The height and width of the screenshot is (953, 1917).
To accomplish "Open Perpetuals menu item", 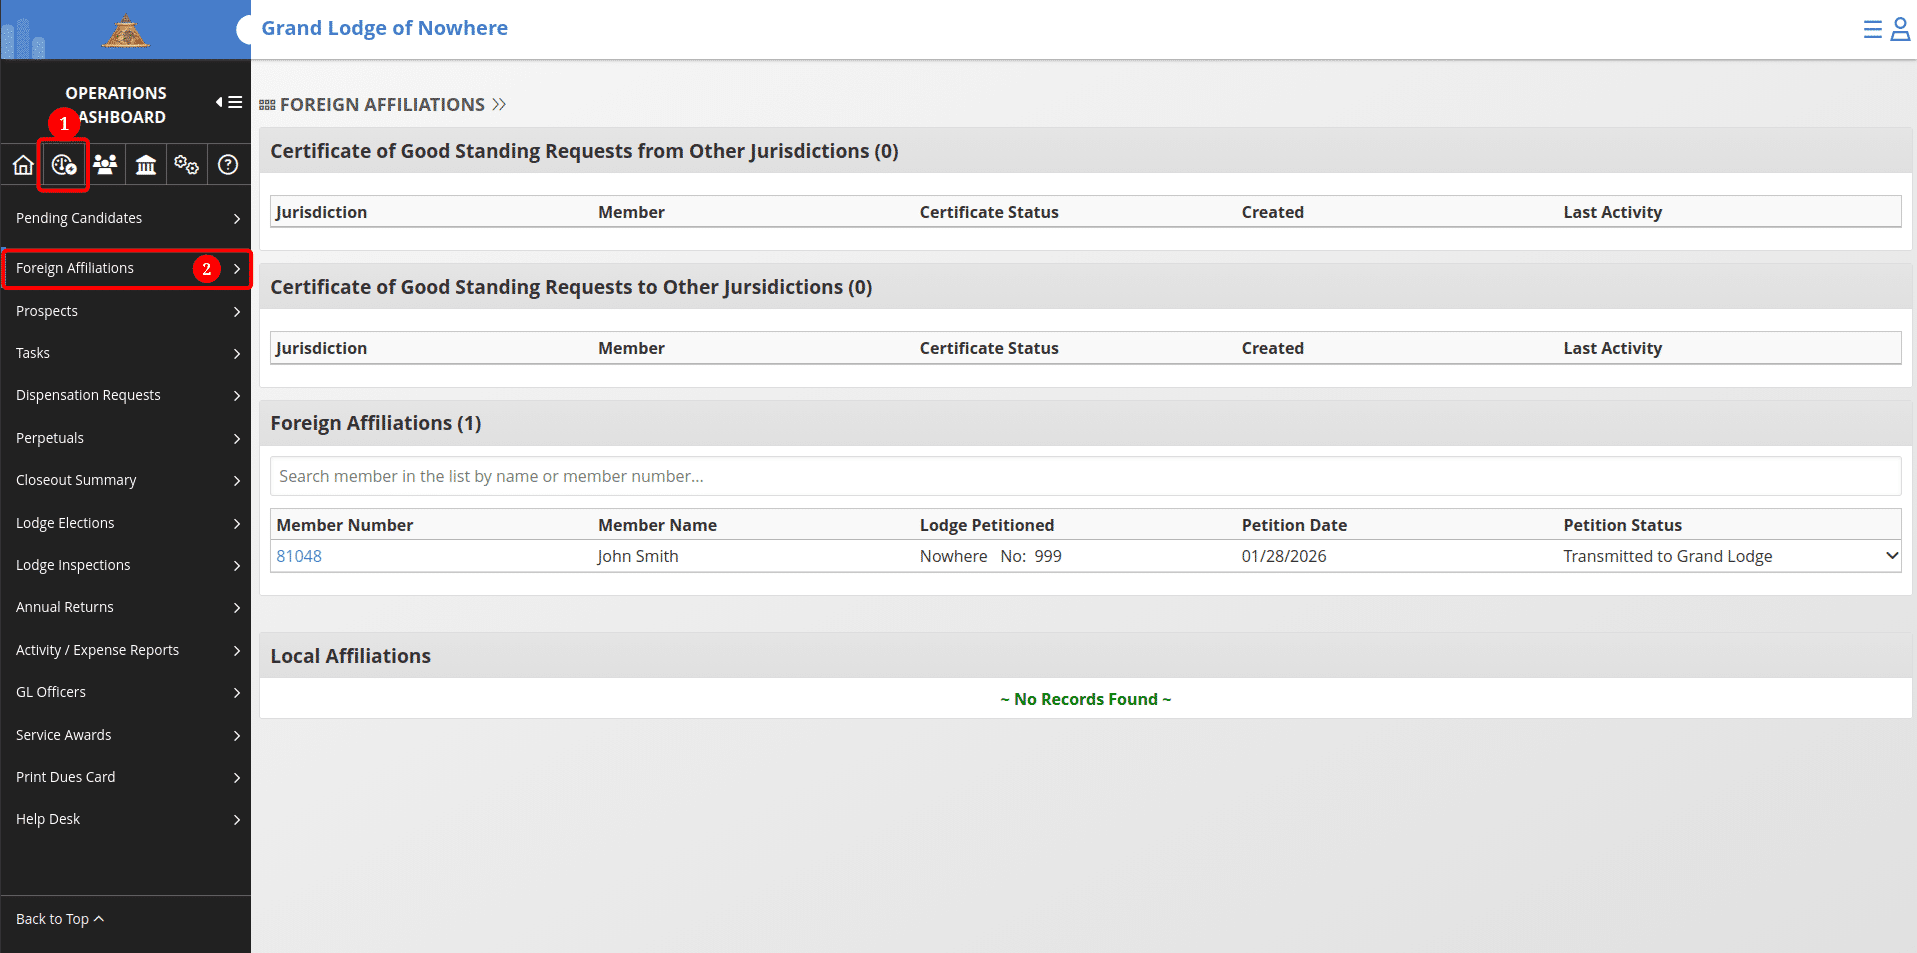I will pyautogui.click(x=126, y=438).
